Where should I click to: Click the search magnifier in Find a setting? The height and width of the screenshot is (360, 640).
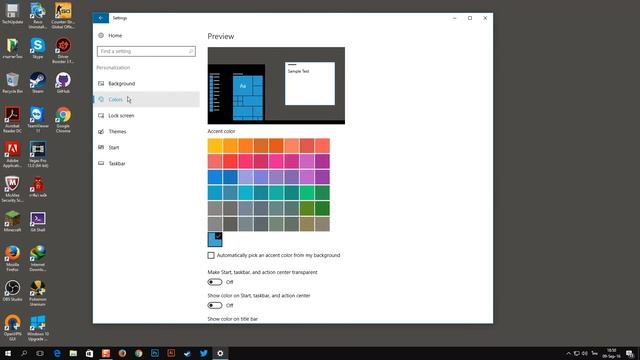[x=190, y=51]
